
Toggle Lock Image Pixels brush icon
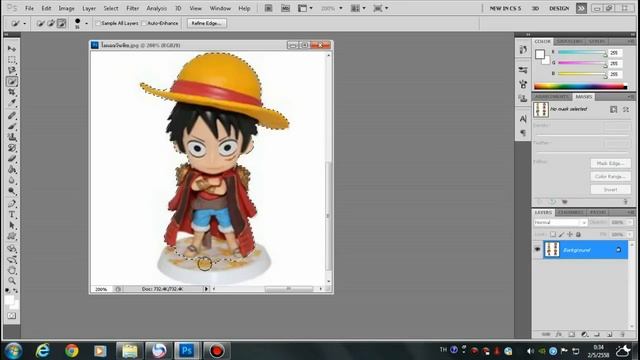(561, 234)
